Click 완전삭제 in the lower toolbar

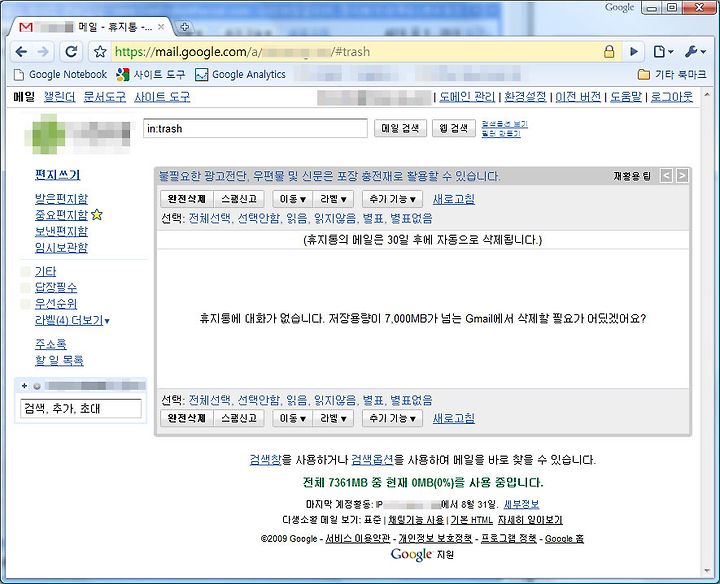click(x=186, y=418)
